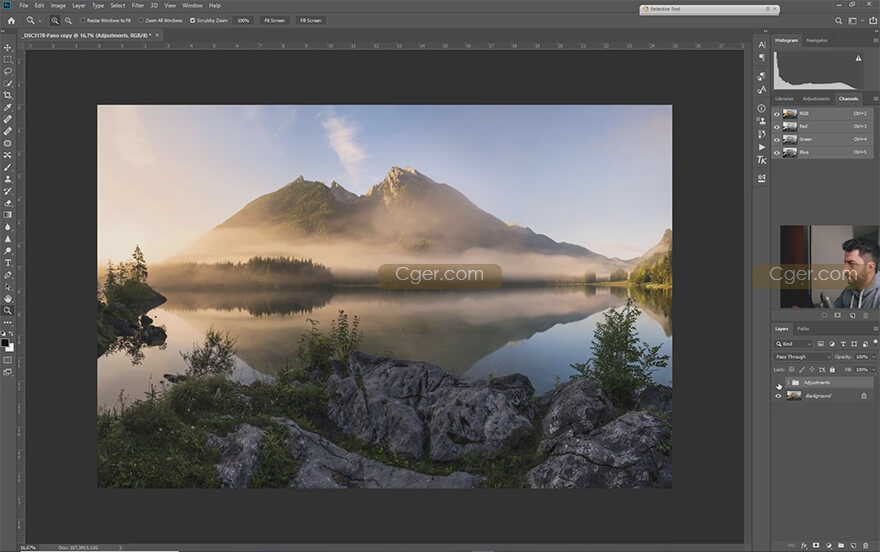This screenshot has height=552, width=880.
Task: Select the Eraser tool
Action: [x=8, y=203]
